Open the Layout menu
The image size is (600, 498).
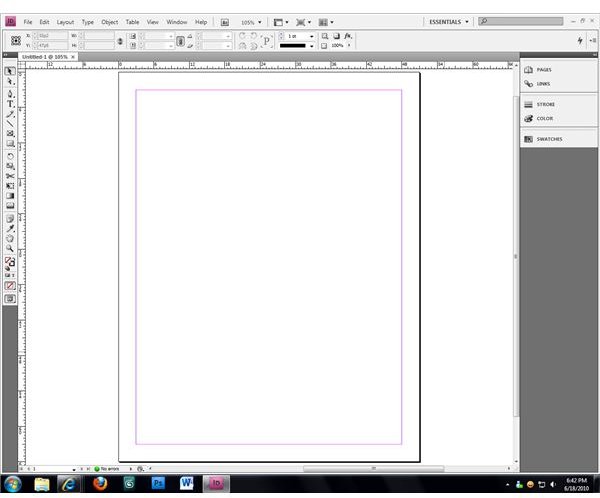[65, 21]
